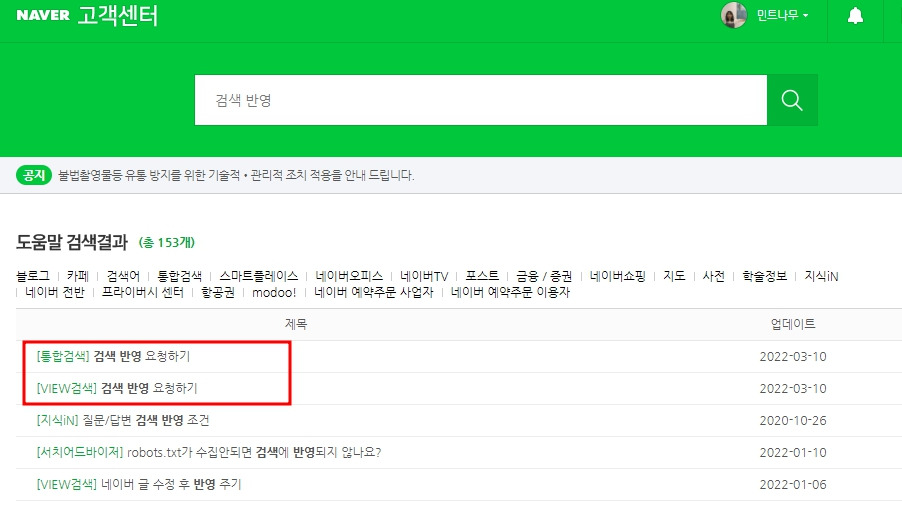Filter results by 네이버쇼핑

(x=618, y=276)
